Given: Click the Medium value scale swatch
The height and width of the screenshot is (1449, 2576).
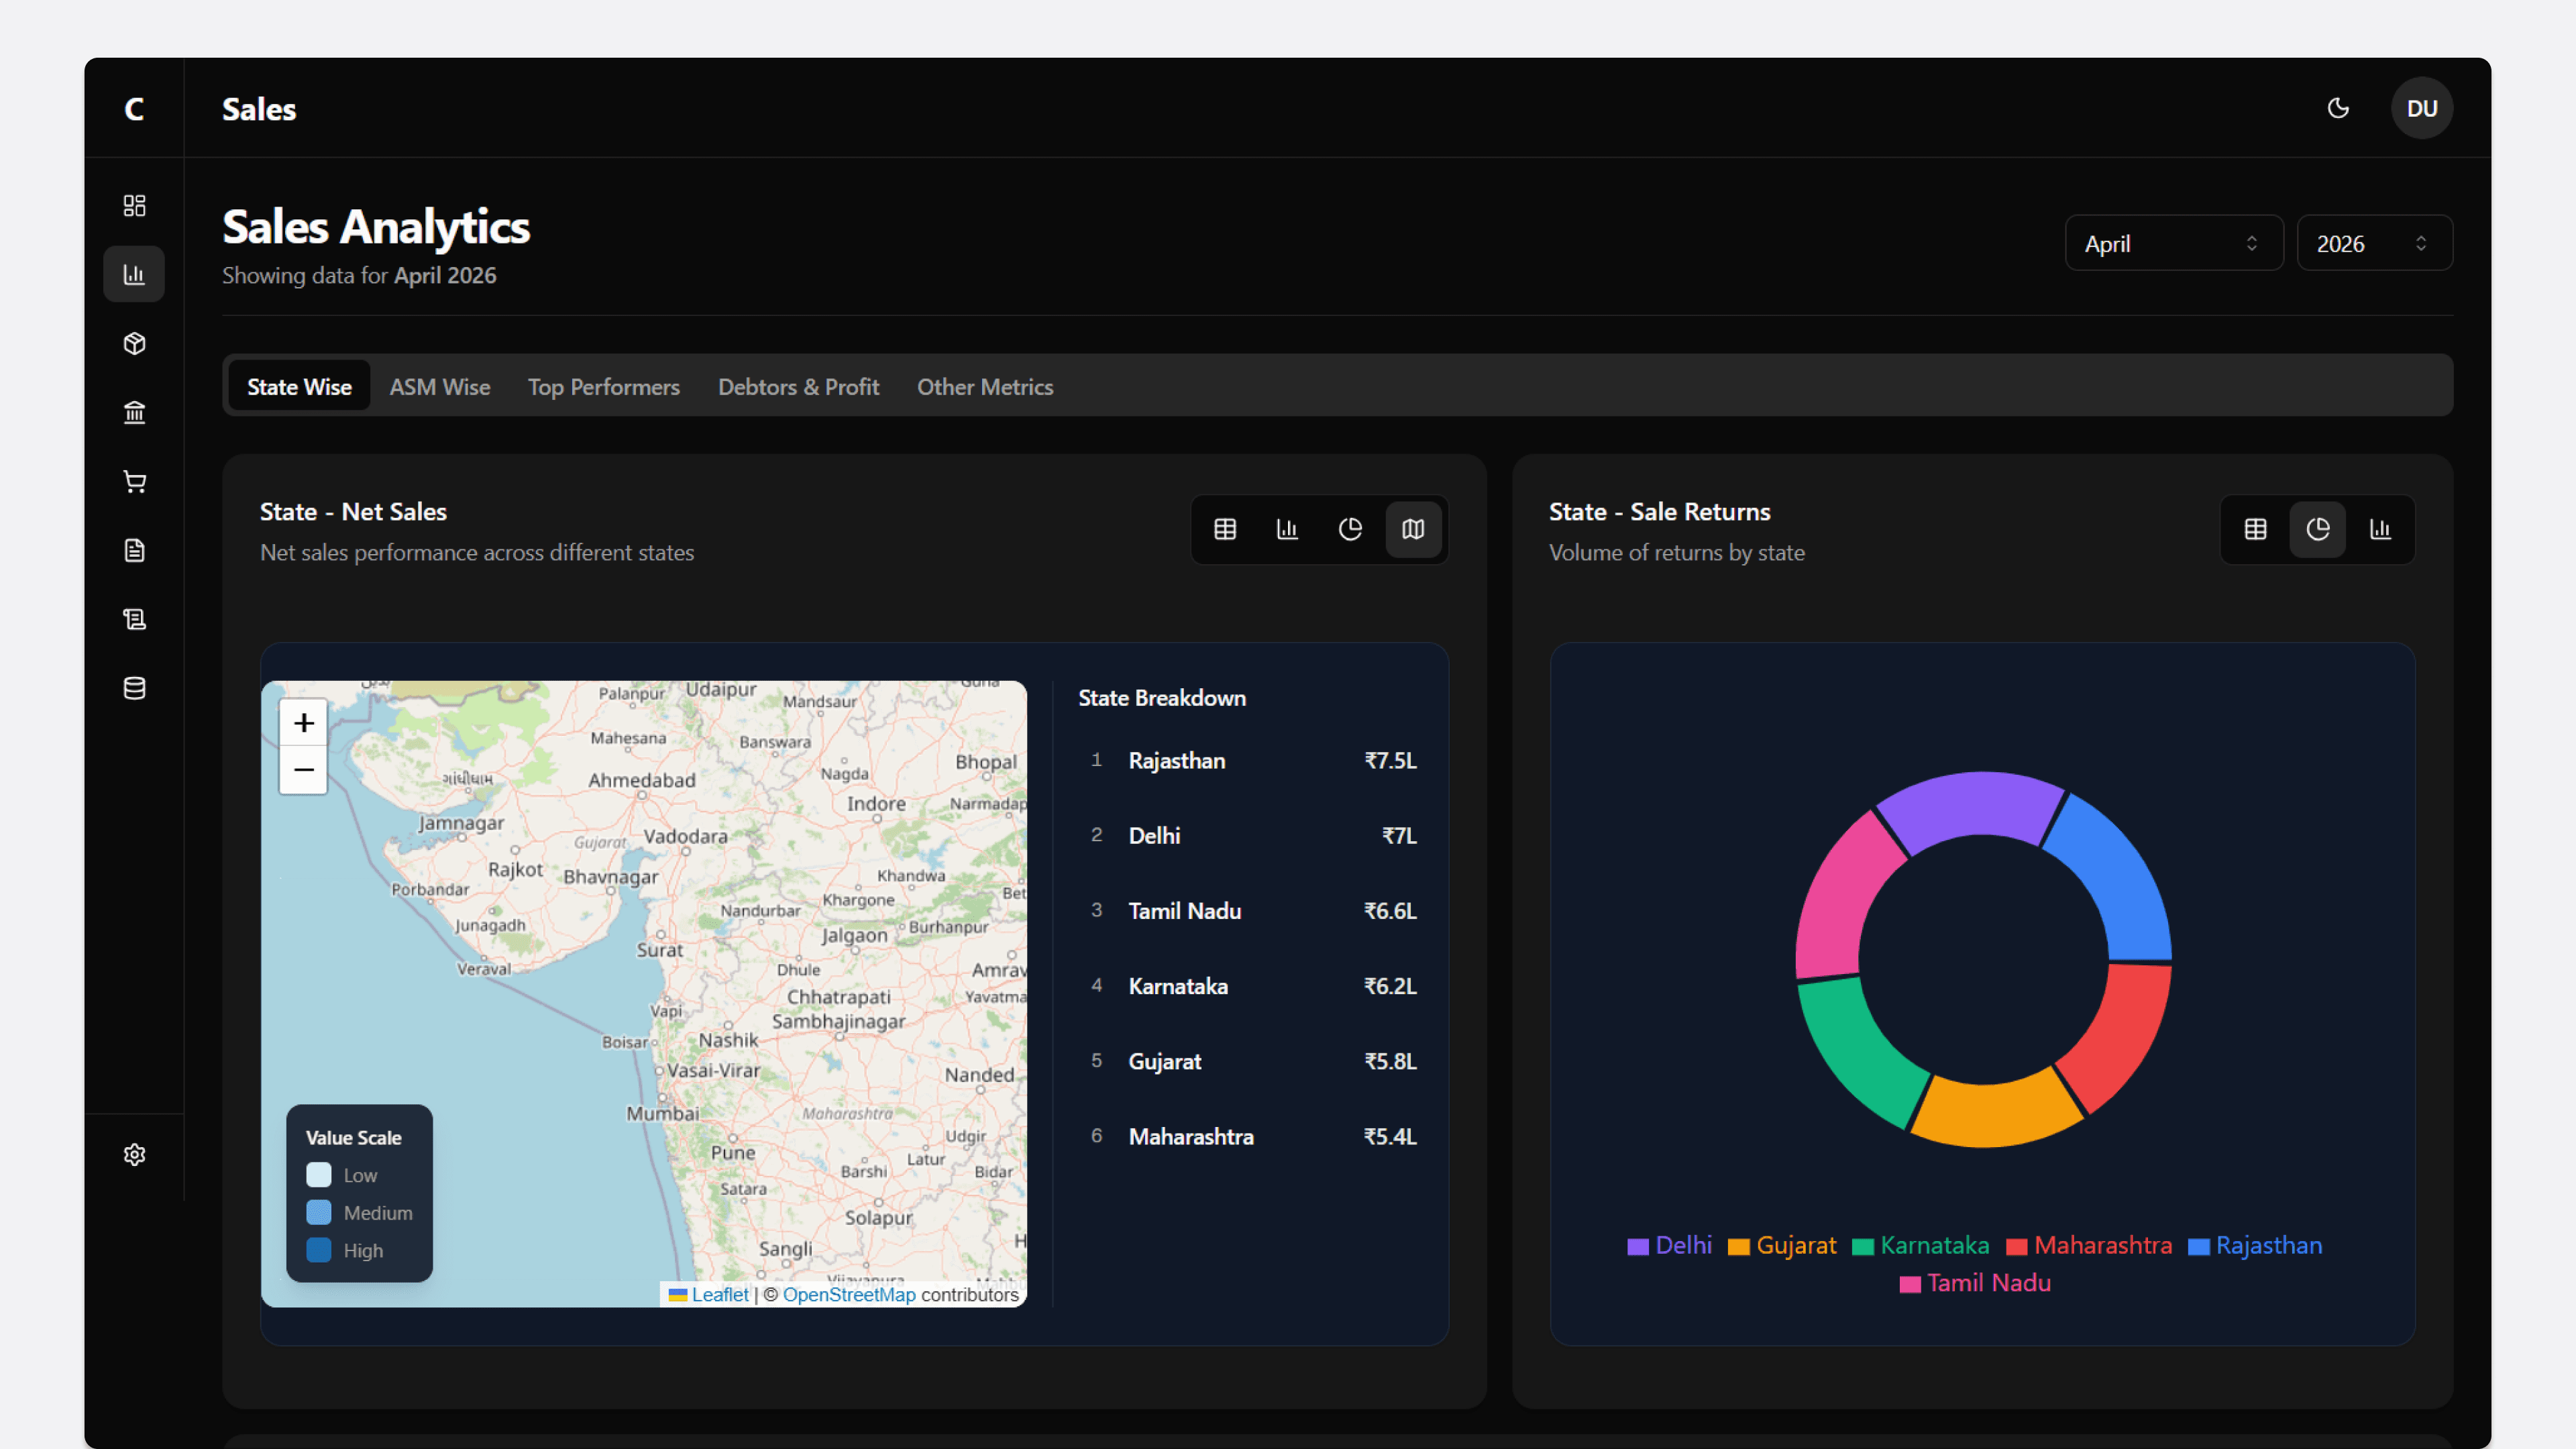Looking at the screenshot, I should (x=319, y=1212).
